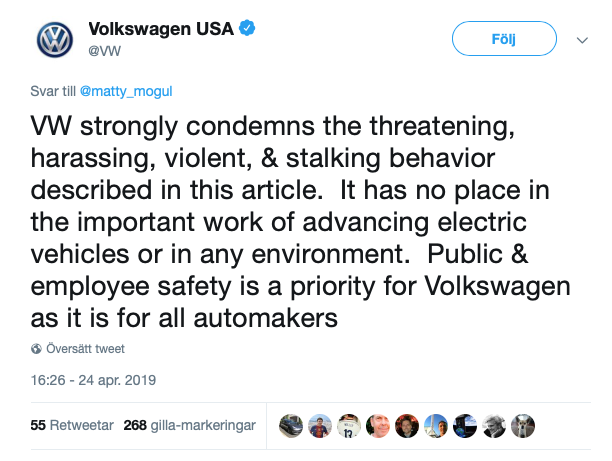
Task: Open liker avatar showing a dark car
Action: [291, 425]
